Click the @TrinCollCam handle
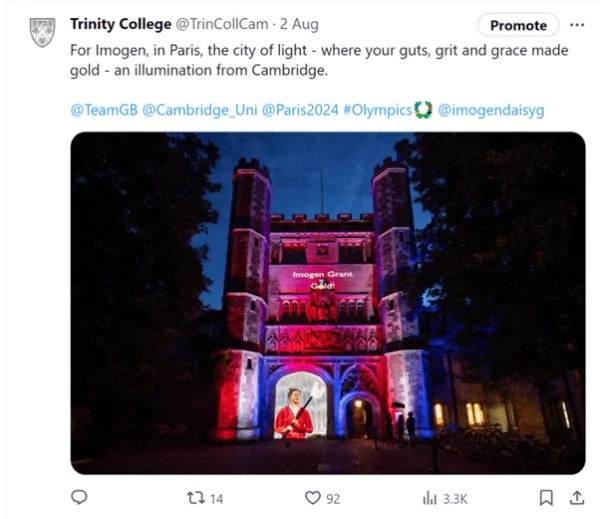The image size is (600, 519). click(x=214, y=24)
